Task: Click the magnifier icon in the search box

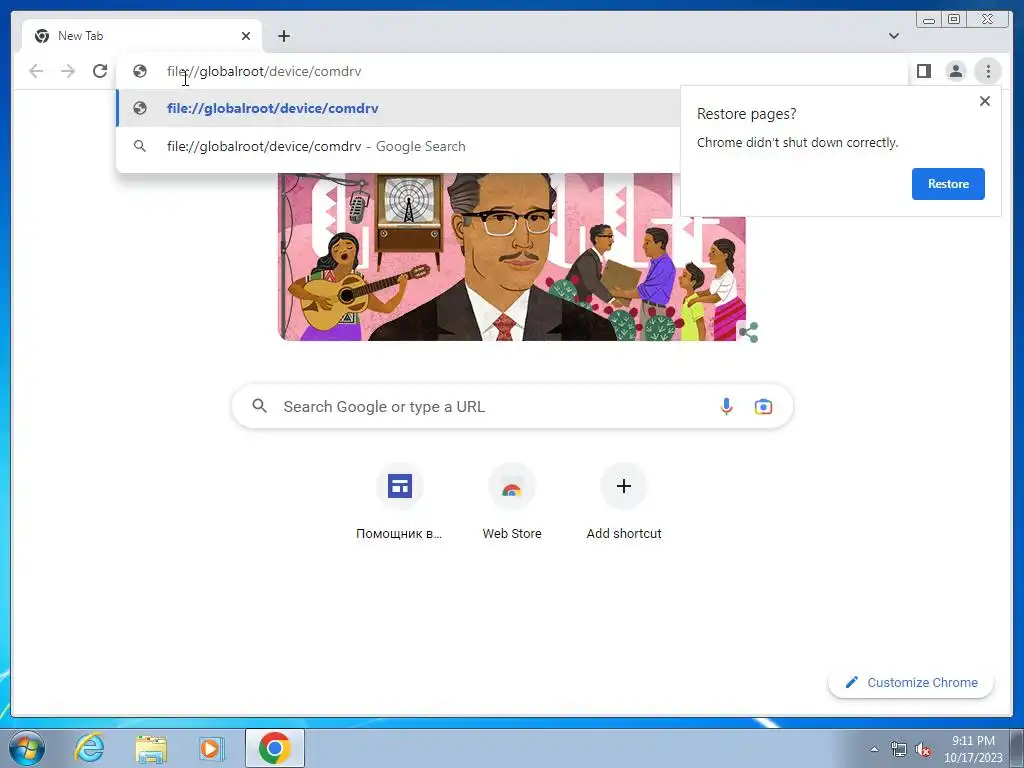Action: click(x=259, y=406)
